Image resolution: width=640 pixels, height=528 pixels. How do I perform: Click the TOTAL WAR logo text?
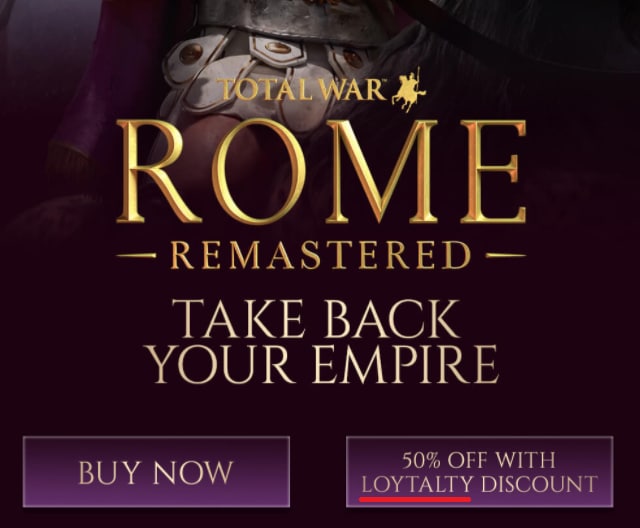point(301,89)
